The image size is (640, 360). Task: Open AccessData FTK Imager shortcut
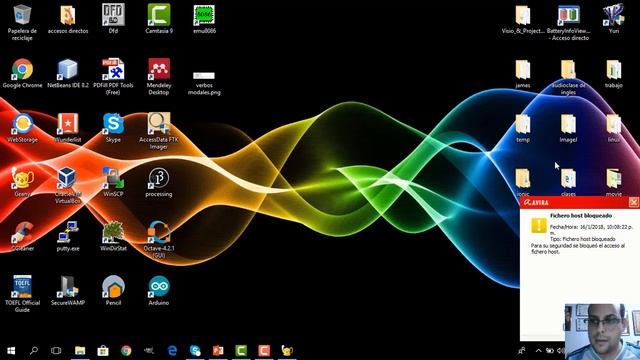pos(159,131)
